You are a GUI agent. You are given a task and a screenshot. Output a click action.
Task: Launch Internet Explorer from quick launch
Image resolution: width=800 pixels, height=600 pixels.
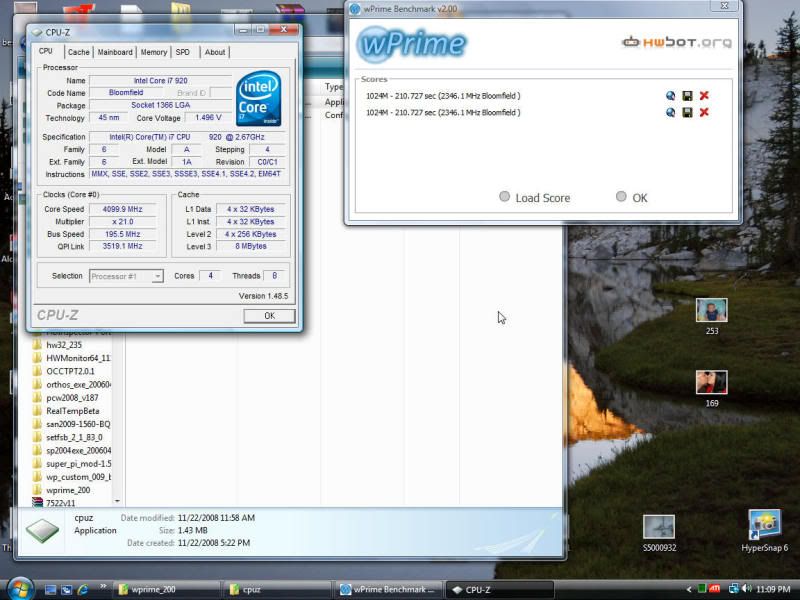[83, 590]
